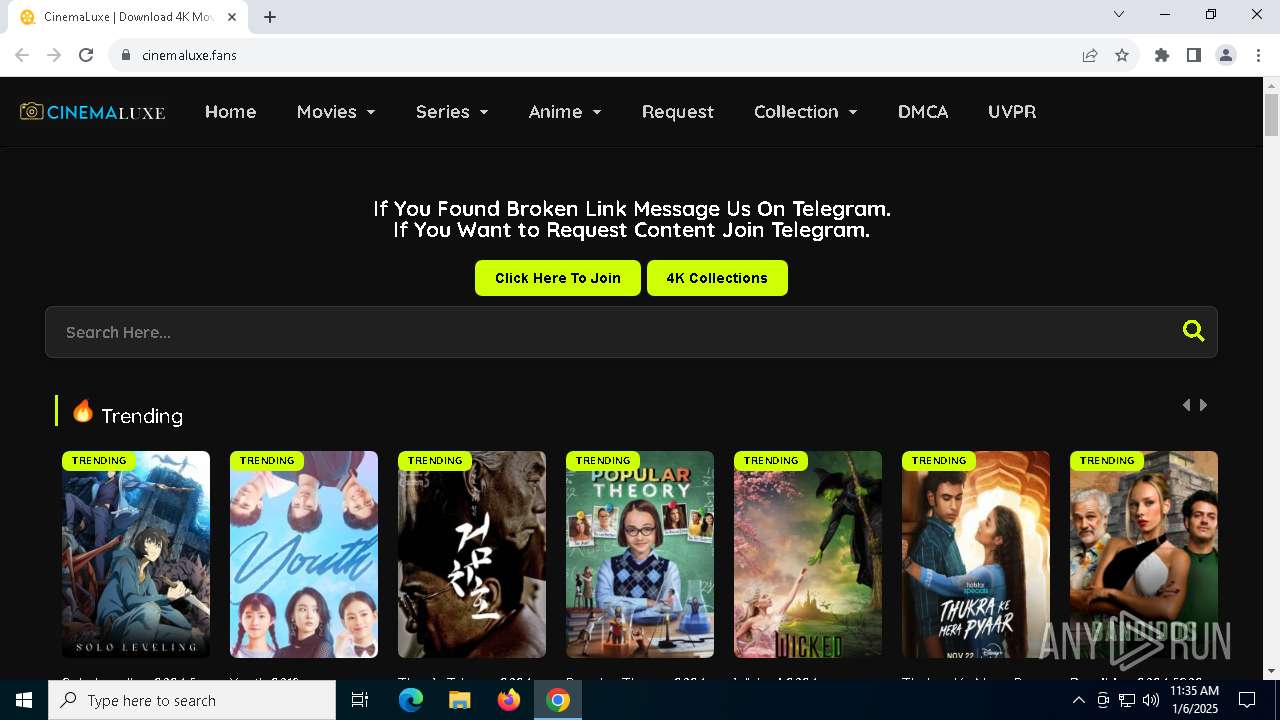Focus the Search Here field
1280x720 pixels.
(x=631, y=332)
